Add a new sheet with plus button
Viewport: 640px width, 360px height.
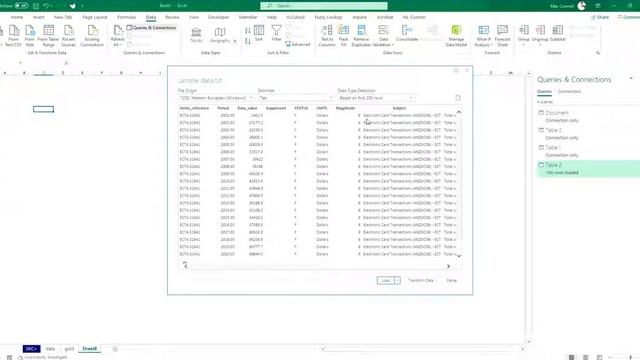[115, 349]
